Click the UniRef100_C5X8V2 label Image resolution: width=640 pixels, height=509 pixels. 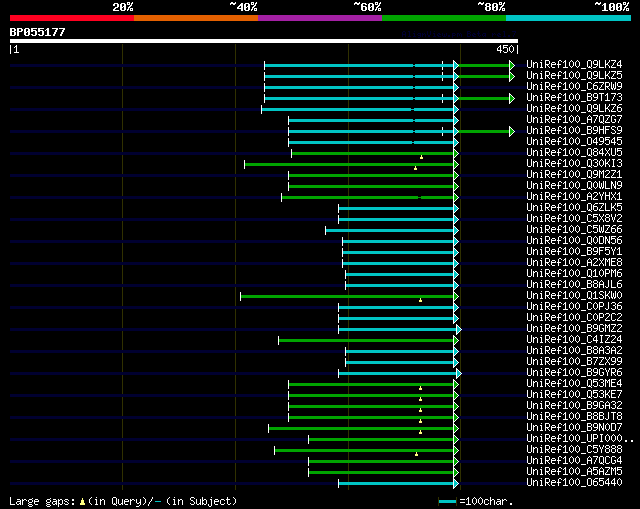click(x=574, y=219)
